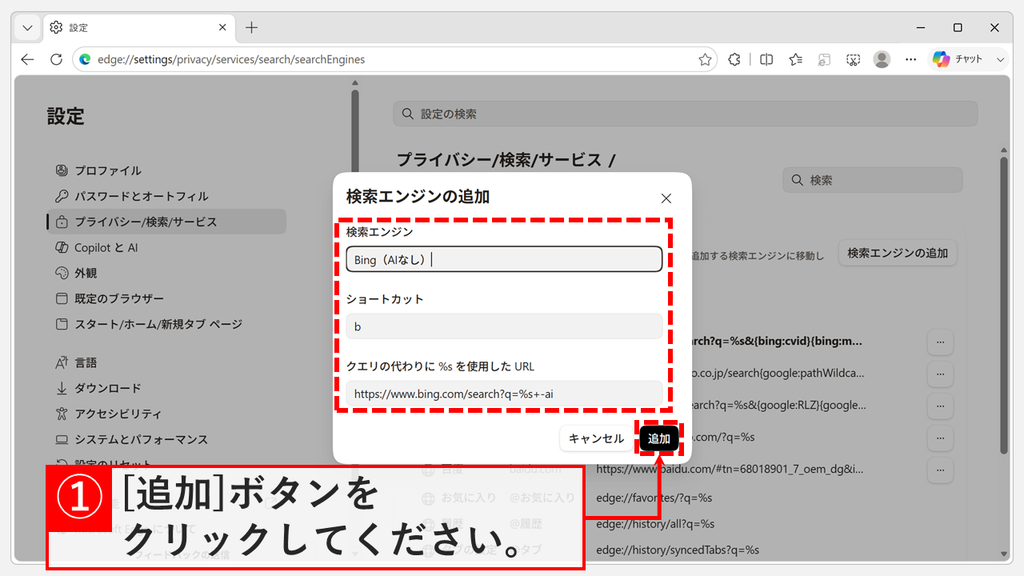The height and width of the screenshot is (576, 1024).
Task: Open システムとパフォーマンス settings
Action: [x=167, y=440]
